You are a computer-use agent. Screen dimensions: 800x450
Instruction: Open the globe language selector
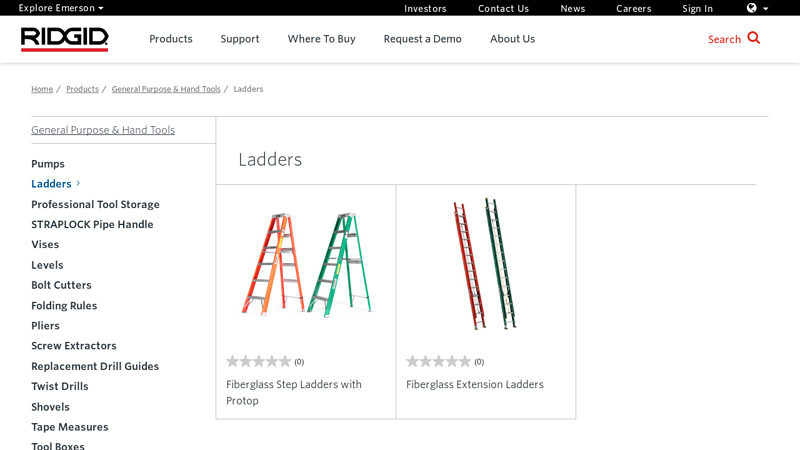click(x=757, y=8)
